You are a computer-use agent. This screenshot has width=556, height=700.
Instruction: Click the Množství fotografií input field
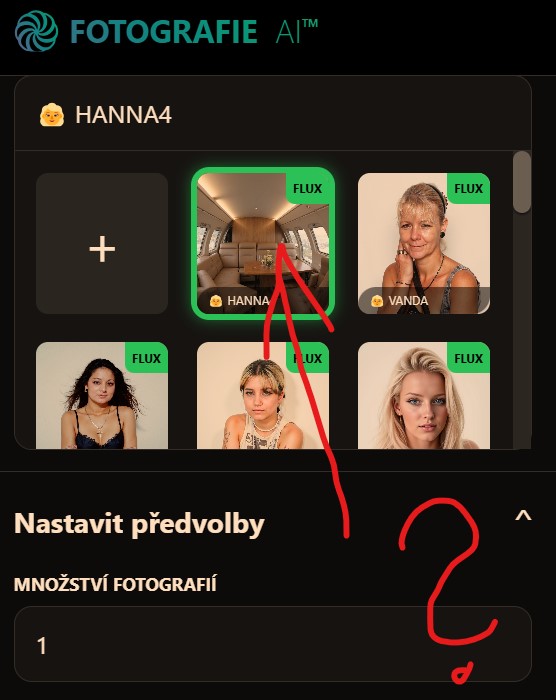click(273, 644)
